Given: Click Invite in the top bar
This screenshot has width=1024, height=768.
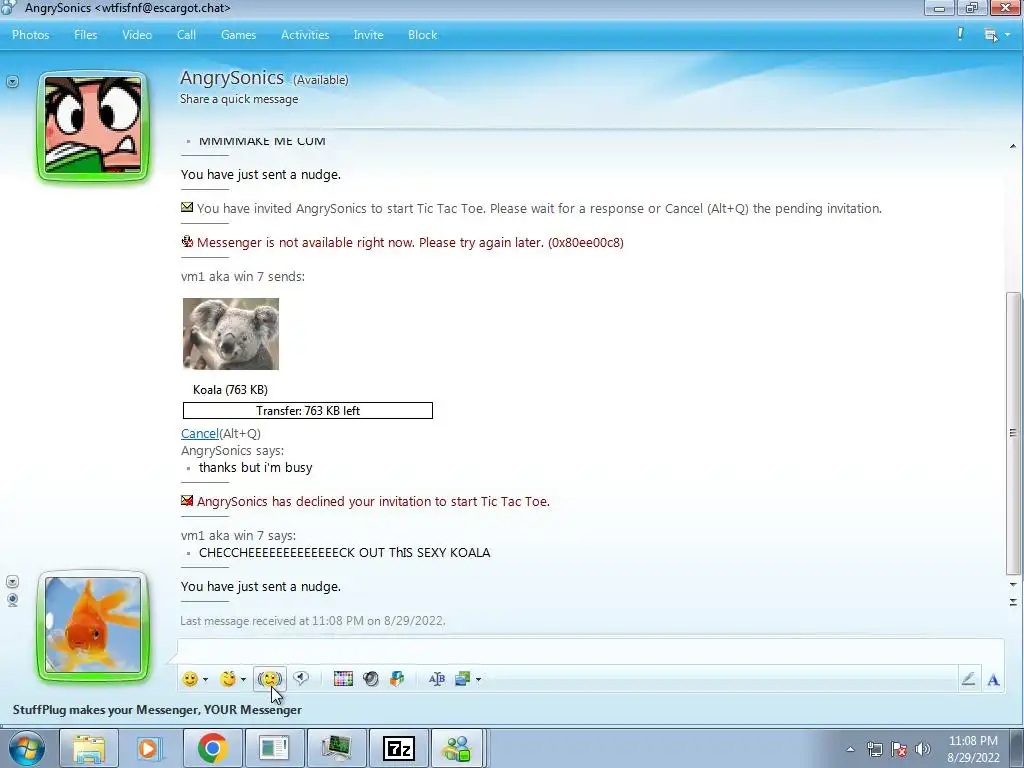Looking at the screenshot, I should coord(368,35).
